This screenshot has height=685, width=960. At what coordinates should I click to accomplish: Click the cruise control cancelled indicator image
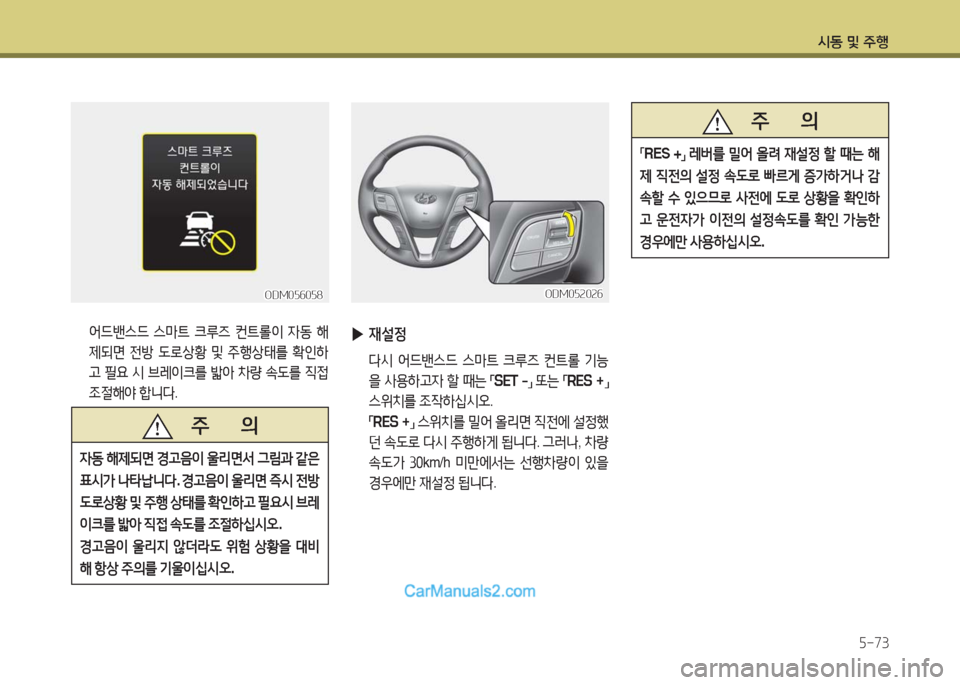(x=200, y=202)
